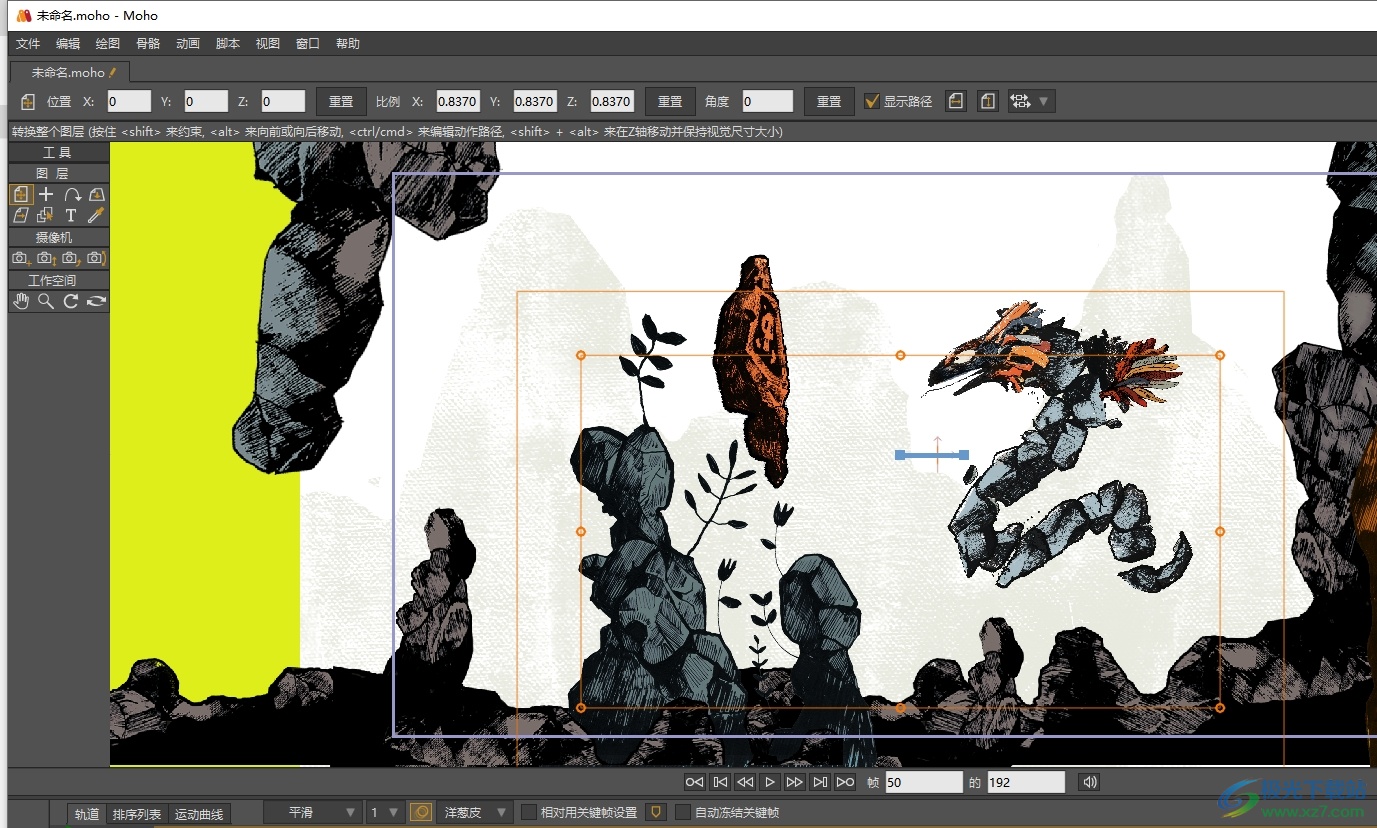
Task: Click the rewind button
Action: [x=744, y=782]
